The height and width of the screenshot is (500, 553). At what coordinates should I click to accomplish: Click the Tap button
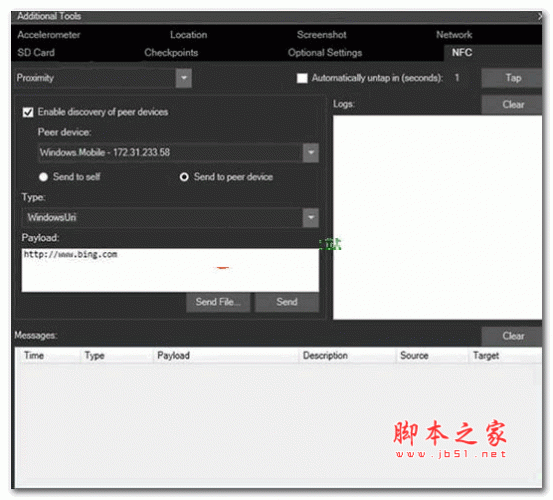512,78
